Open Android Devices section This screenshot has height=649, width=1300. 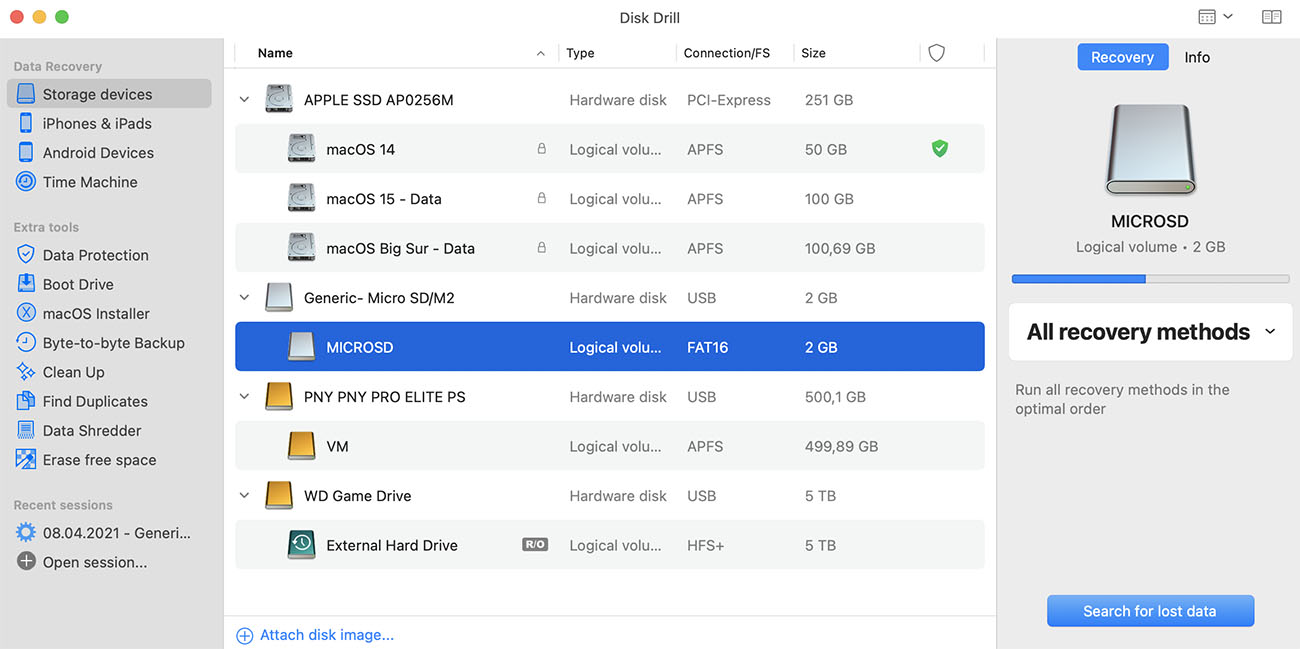[98, 153]
